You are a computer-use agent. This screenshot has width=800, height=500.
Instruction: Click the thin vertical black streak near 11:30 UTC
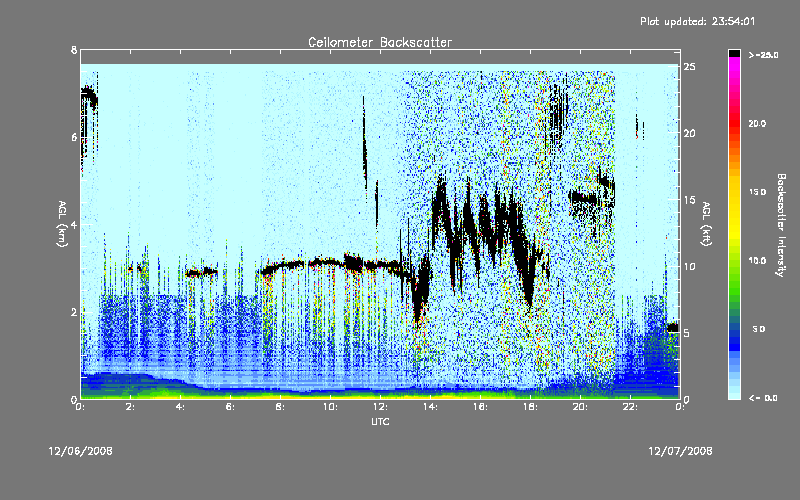point(365,148)
